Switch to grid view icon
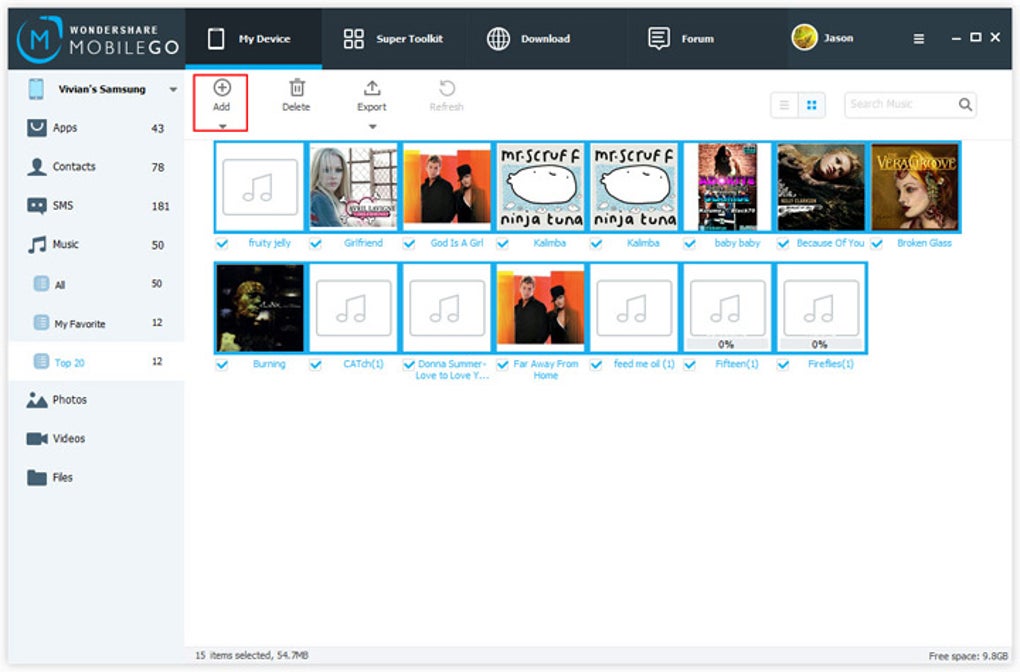Viewport: 1020px width, 672px height. tap(811, 105)
